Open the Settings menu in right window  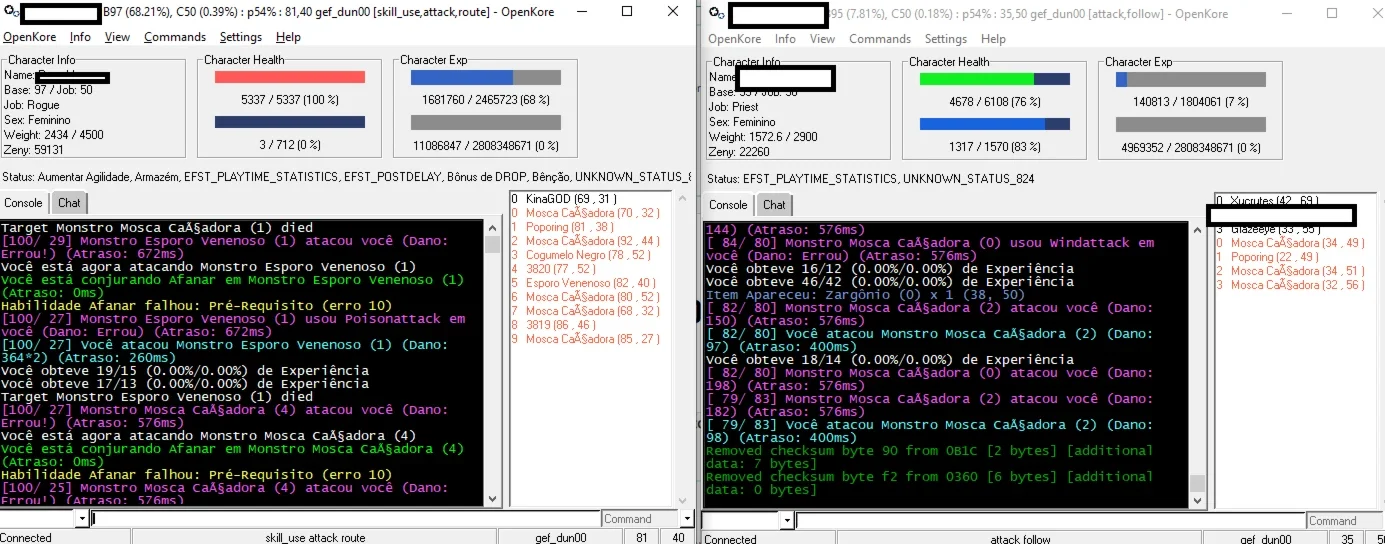point(945,39)
